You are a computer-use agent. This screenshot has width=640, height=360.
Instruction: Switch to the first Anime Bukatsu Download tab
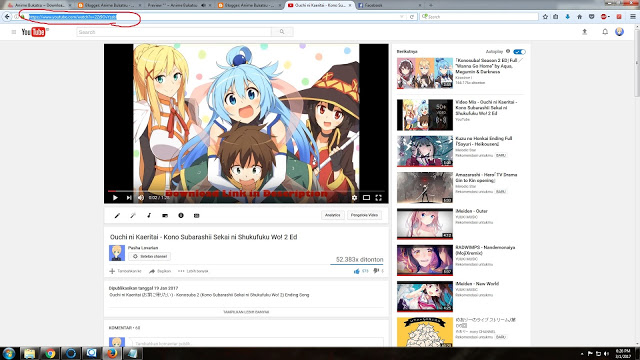point(38,5)
